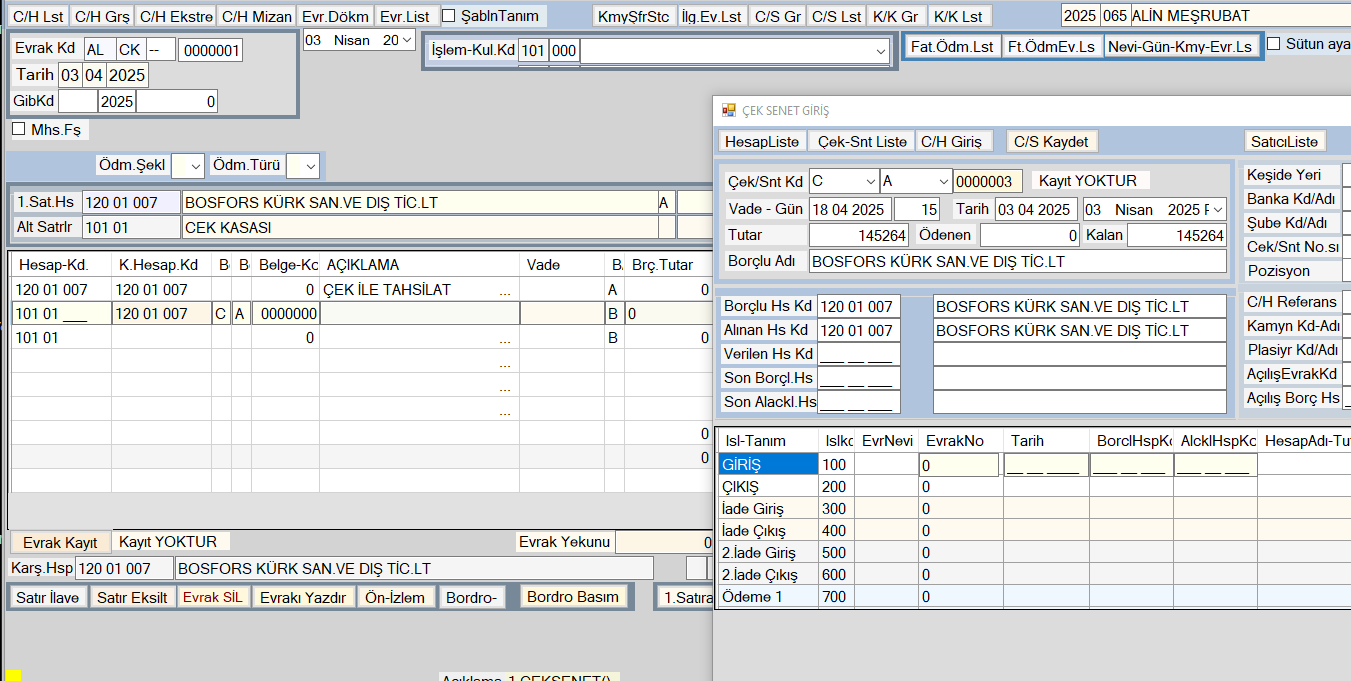Open the Ödm.Şekl dropdown
The image size is (1351, 681).
point(195,165)
